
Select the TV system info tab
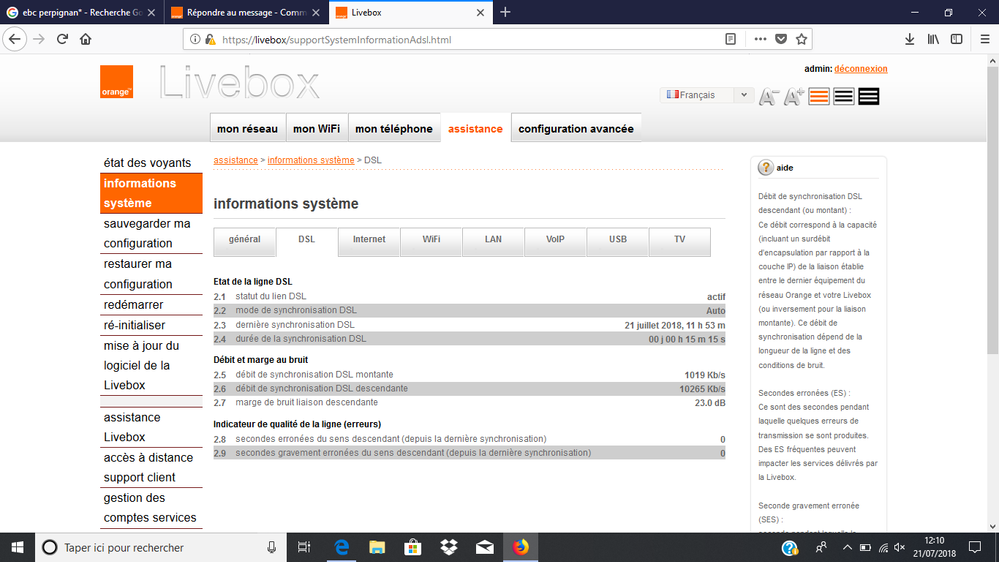pos(680,241)
